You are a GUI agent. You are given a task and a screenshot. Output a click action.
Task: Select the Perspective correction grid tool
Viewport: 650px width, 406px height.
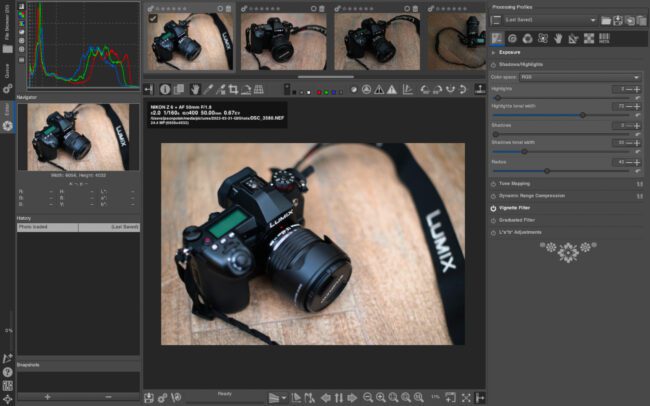(x=259, y=89)
